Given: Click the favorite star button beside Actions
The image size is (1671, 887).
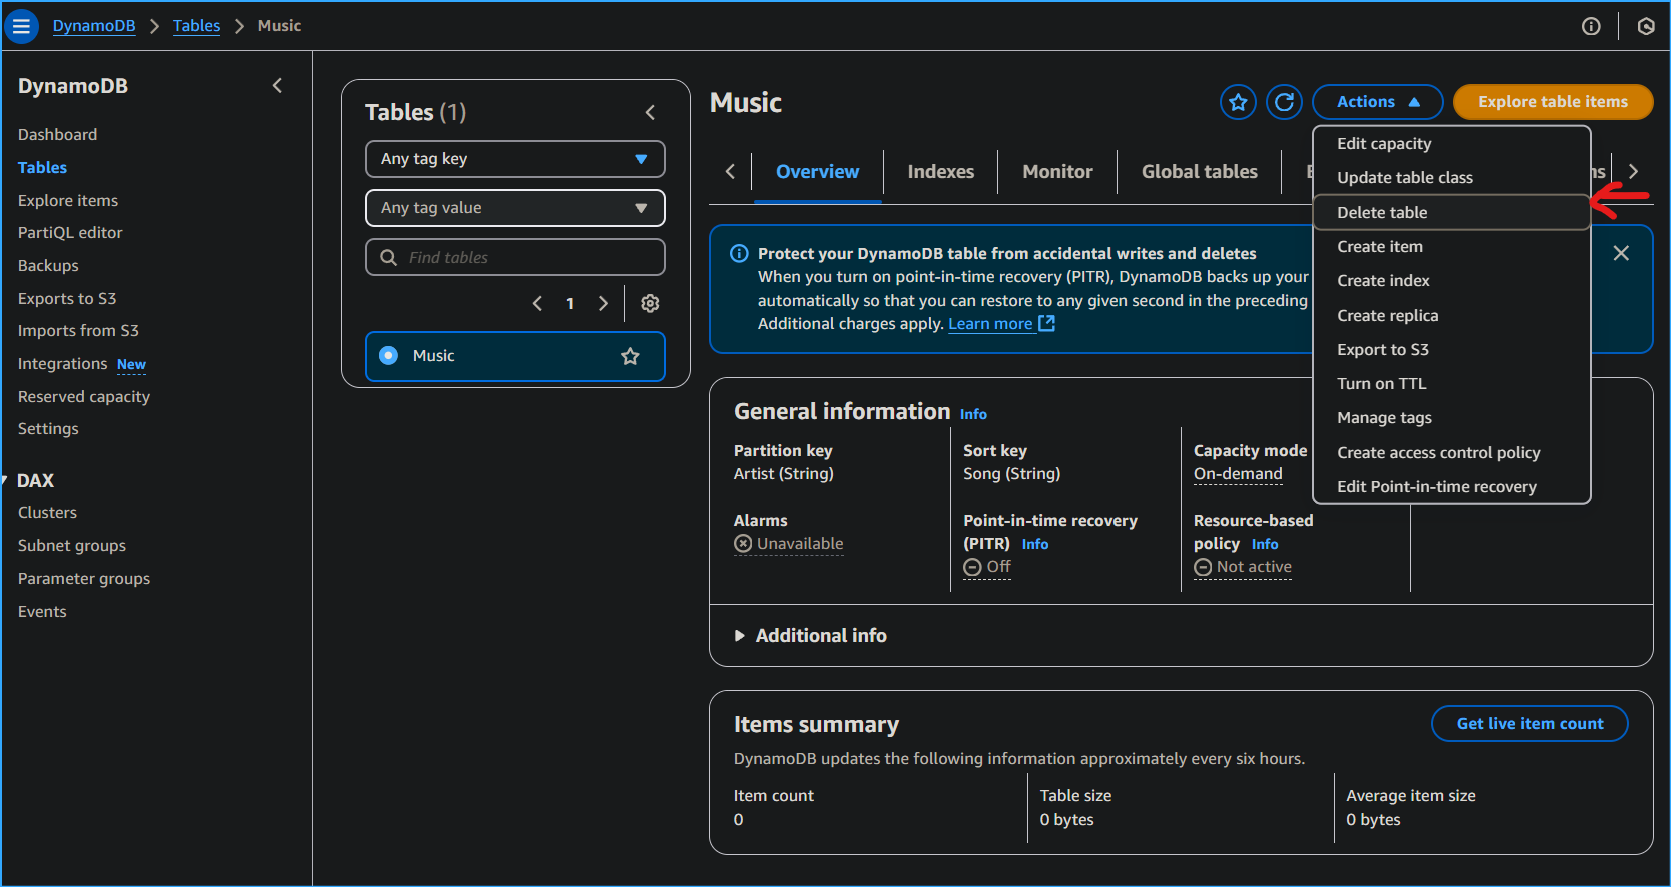Looking at the screenshot, I should [x=1238, y=102].
